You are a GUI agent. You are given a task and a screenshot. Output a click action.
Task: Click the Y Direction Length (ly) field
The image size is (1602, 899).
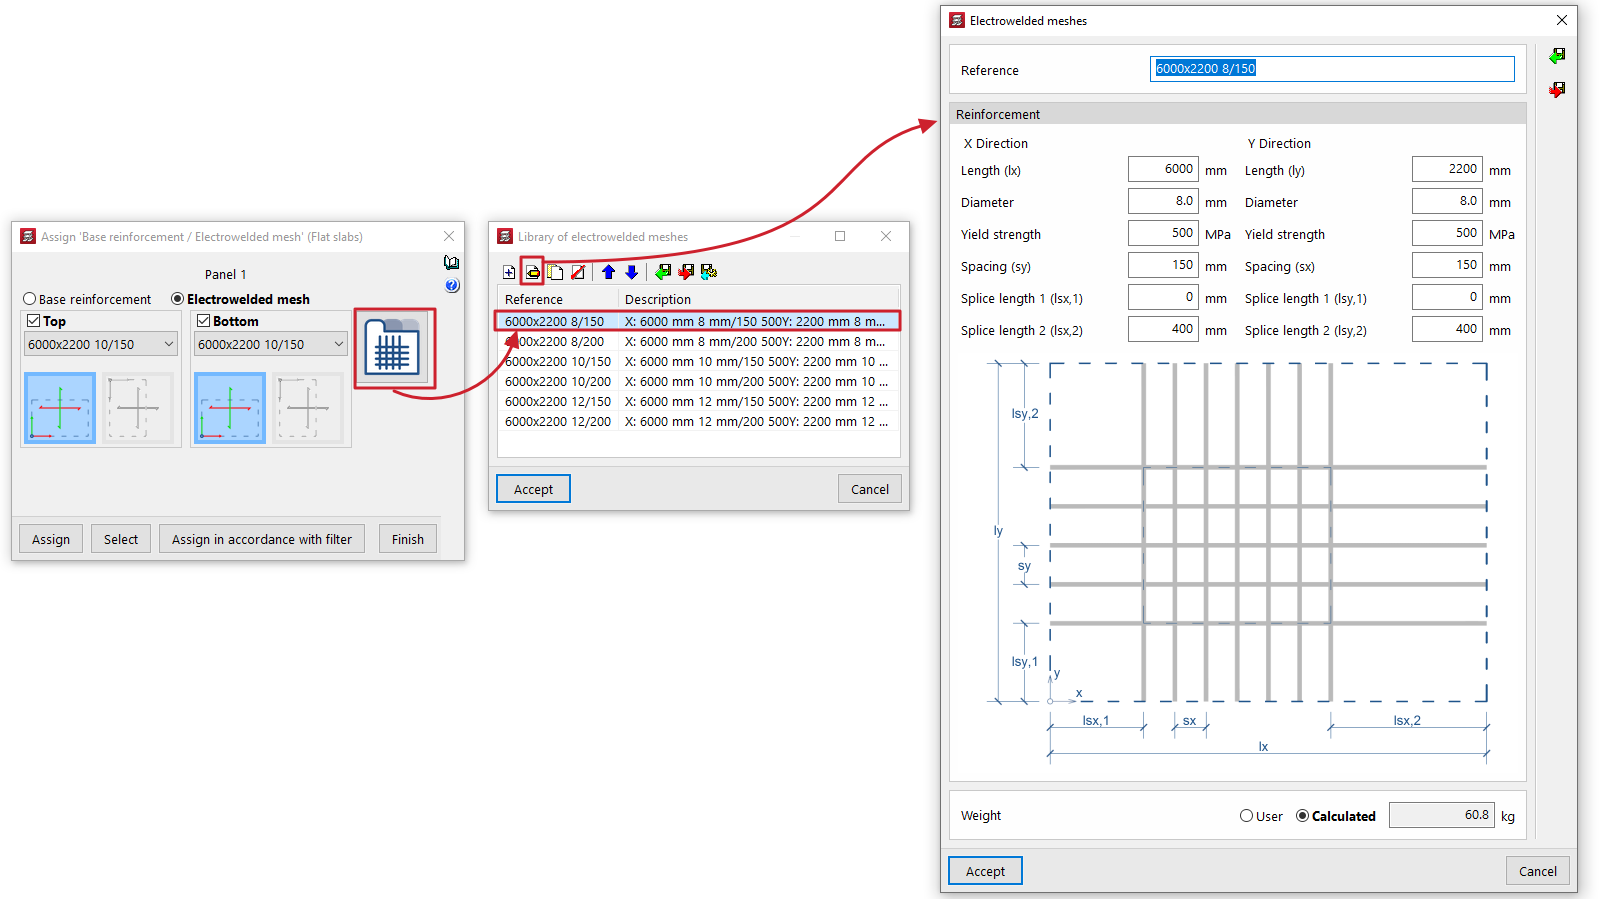[1447, 169]
